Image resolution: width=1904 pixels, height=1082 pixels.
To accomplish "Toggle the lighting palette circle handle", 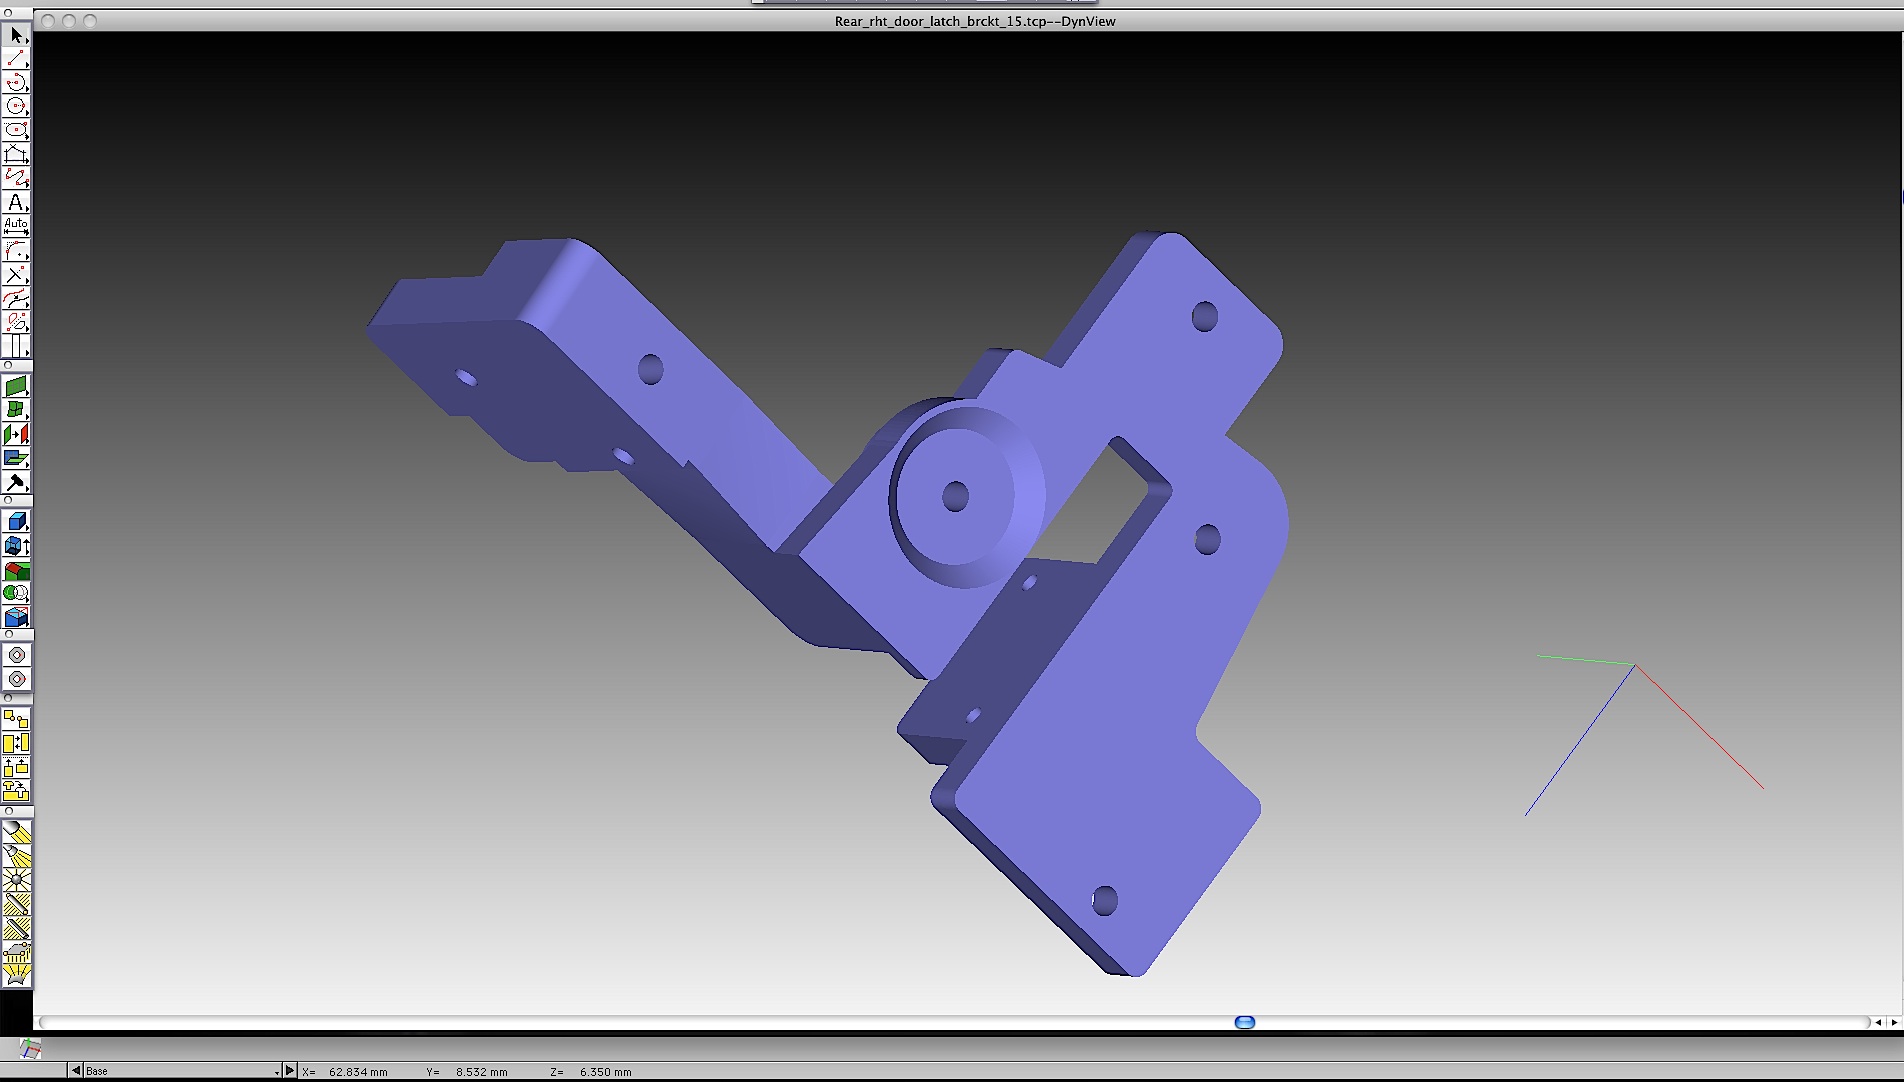I will 9,811.
